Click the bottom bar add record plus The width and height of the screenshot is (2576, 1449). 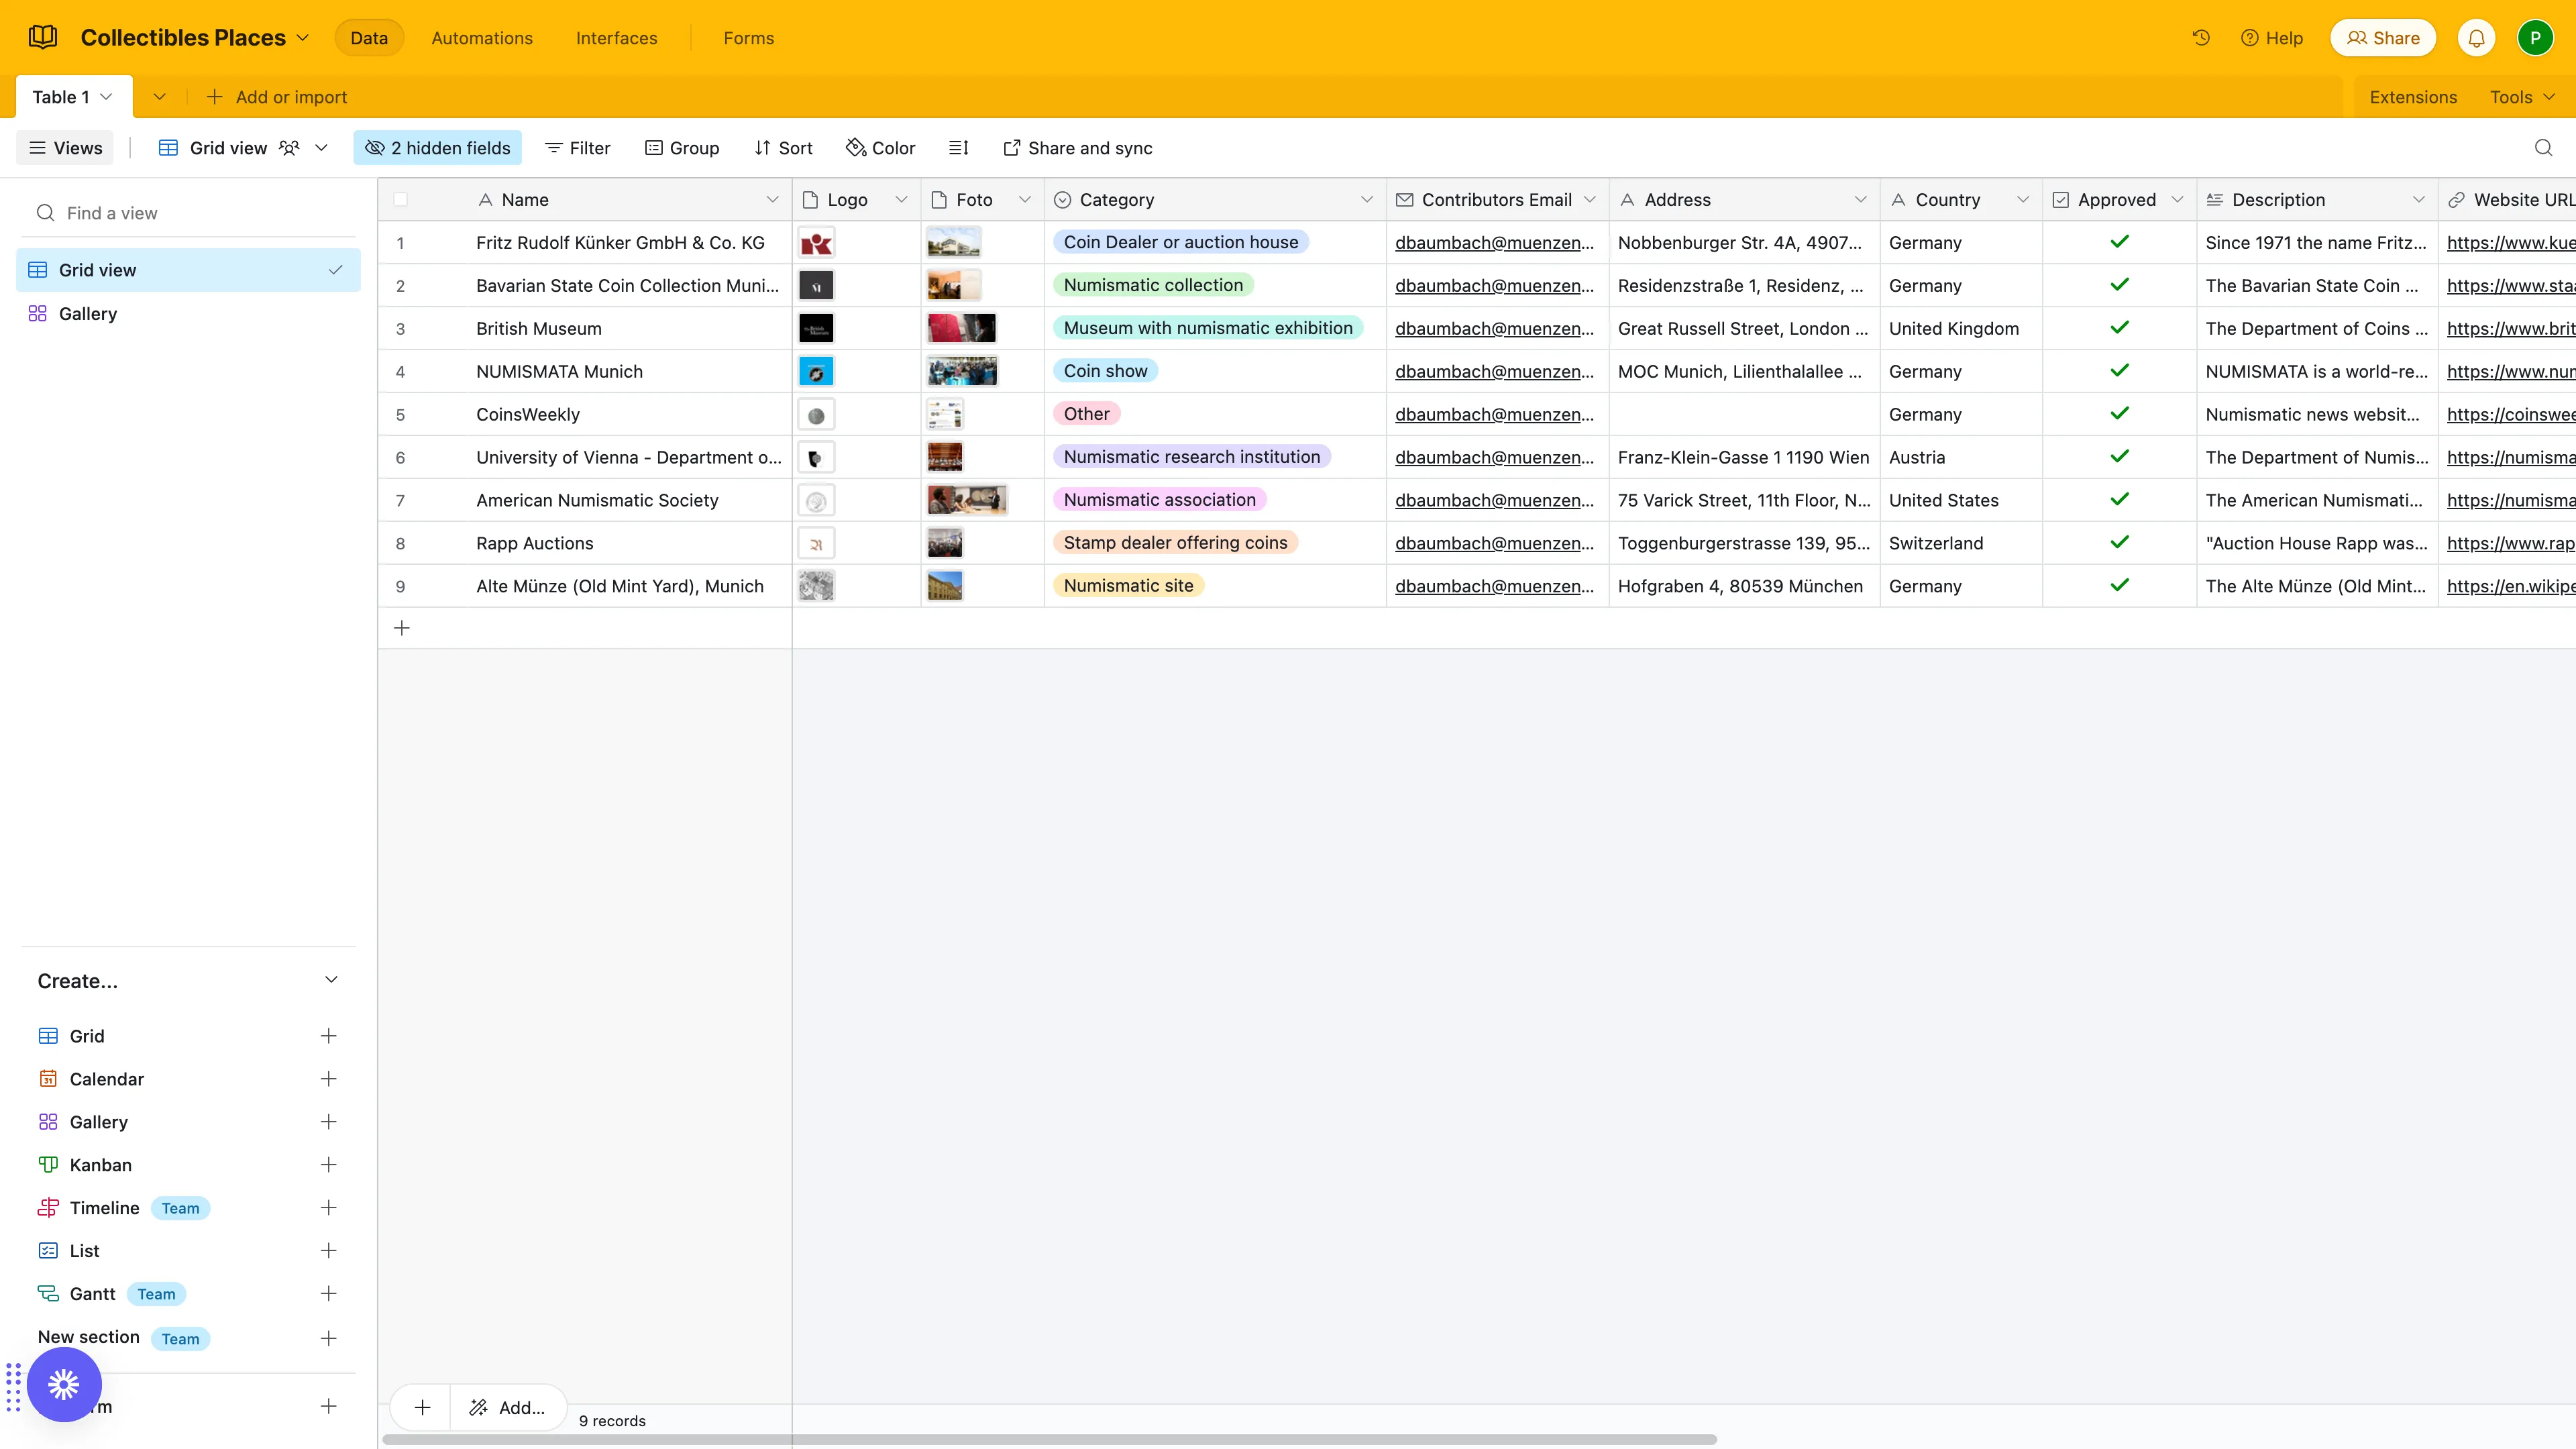[x=422, y=1407]
